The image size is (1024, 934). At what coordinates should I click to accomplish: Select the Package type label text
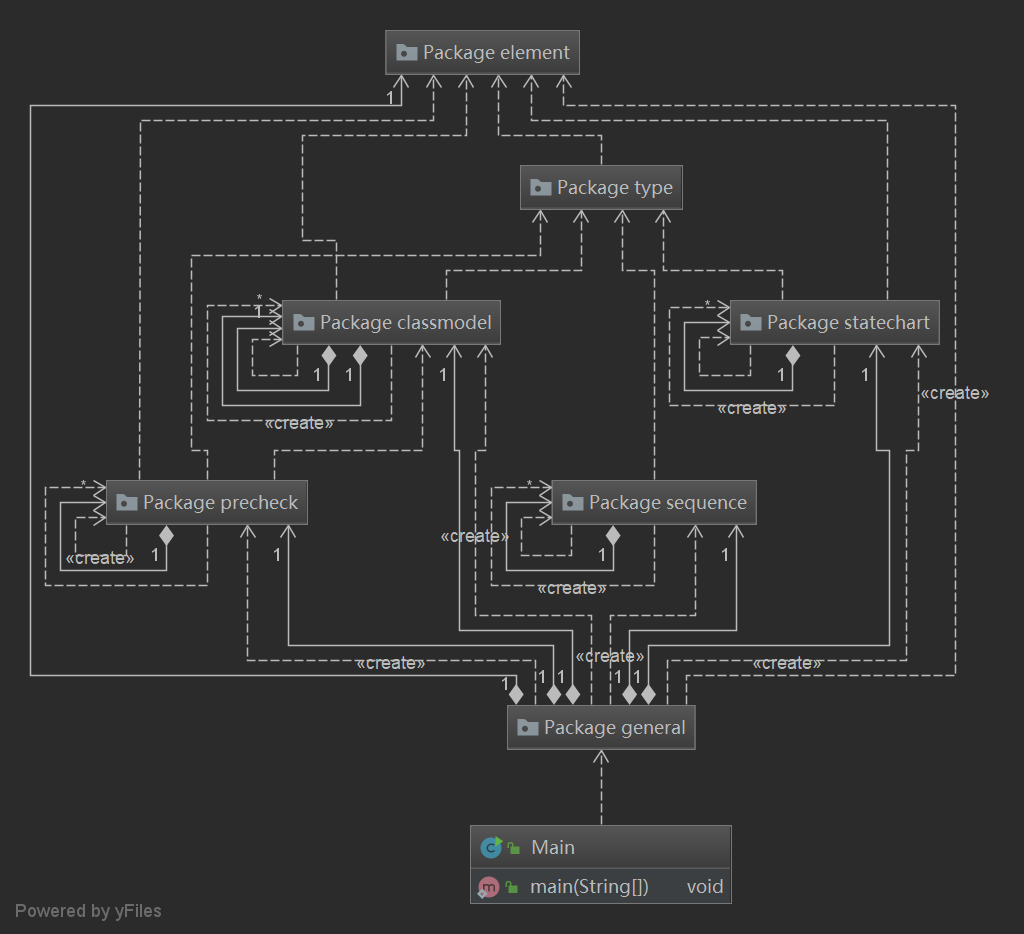615,187
